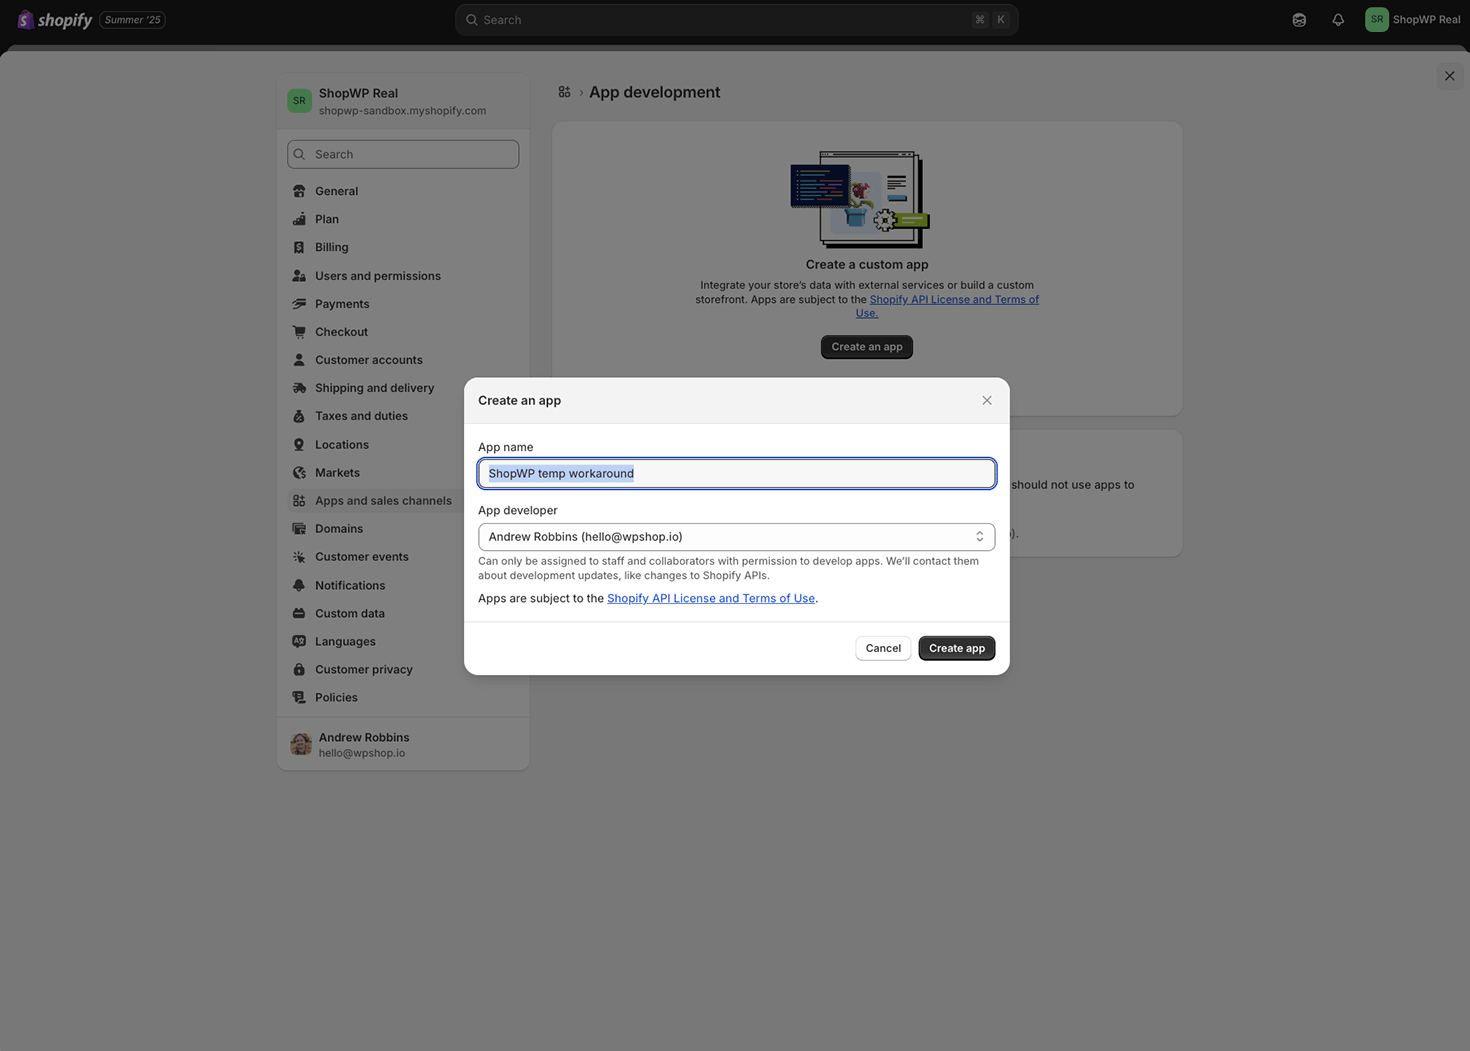Click the breadcrumb apps grid icon
This screenshot has width=1470, height=1051.
click(565, 92)
